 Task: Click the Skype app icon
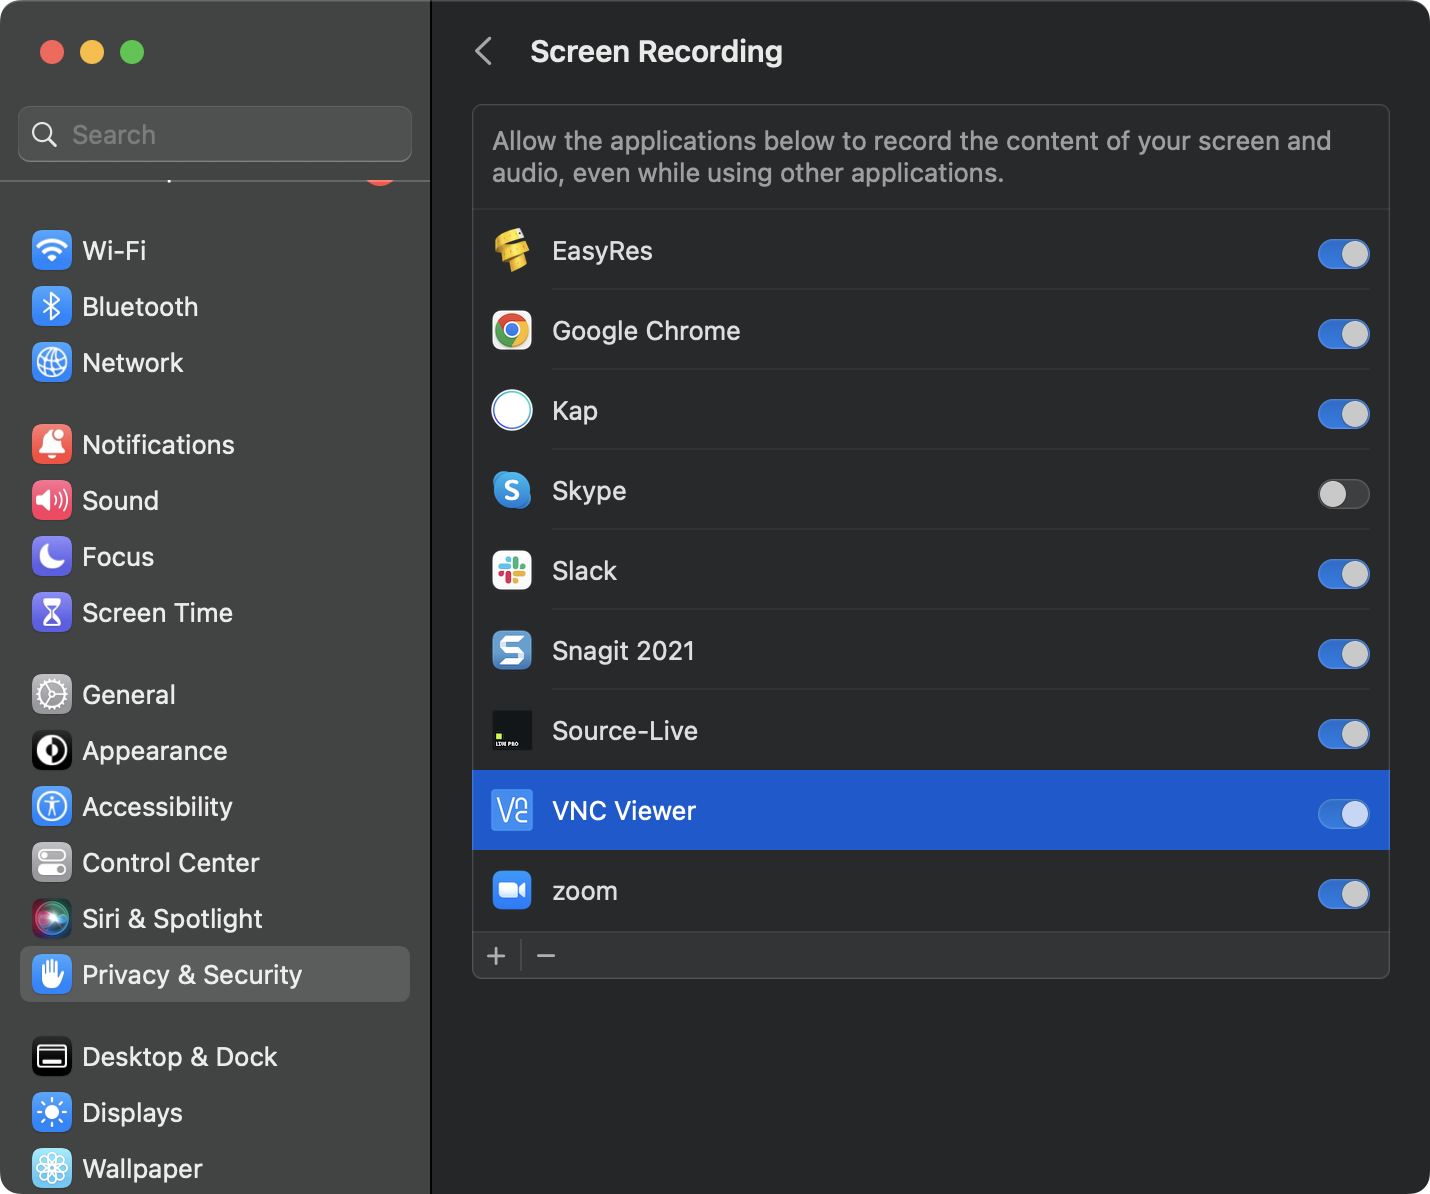pyautogui.click(x=512, y=490)
